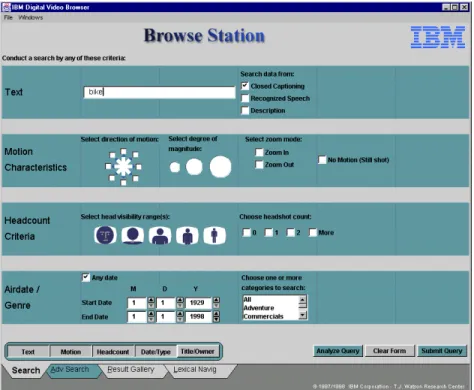Click the Start Date year field 1929
The width and height of the screenshot is (474, 390).
(x=199, y=303)
